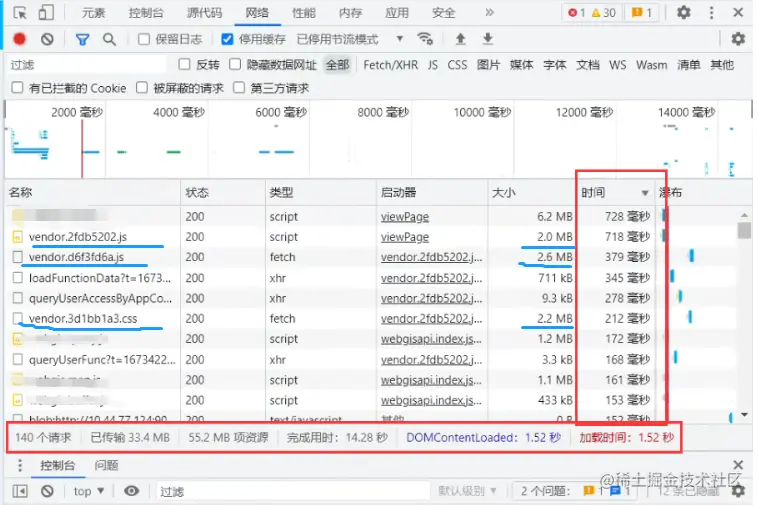This screenshot has width=758, height=505.
Task: Filter requests by 图片 type
Action: (x=488, y=65)
